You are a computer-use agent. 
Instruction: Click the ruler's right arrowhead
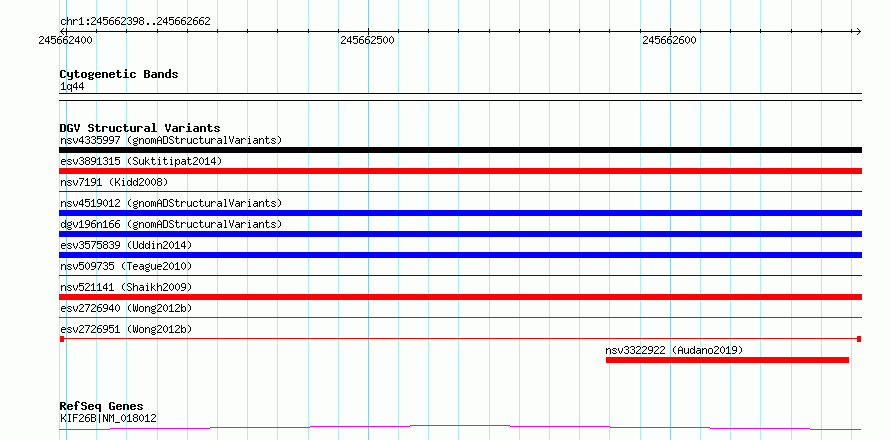coord(858,31)
